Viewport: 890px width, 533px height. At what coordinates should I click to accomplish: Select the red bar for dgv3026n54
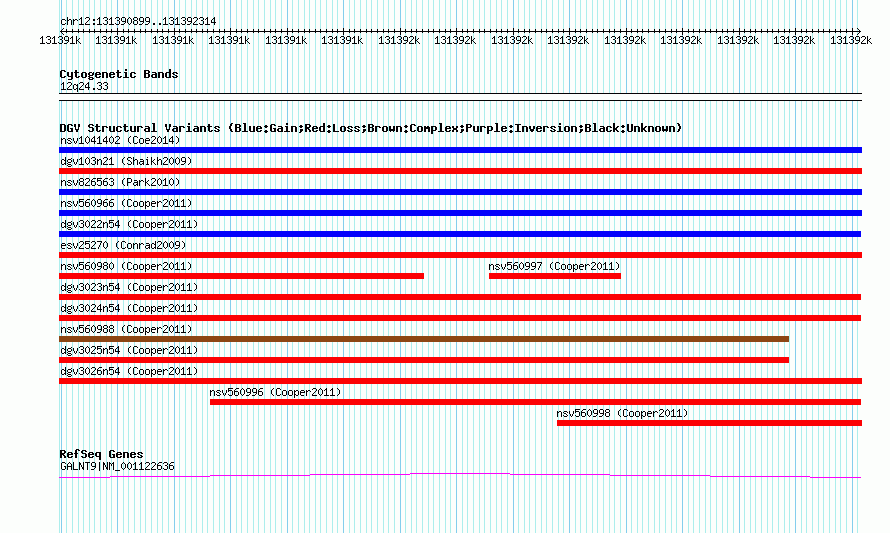[460, 381]
